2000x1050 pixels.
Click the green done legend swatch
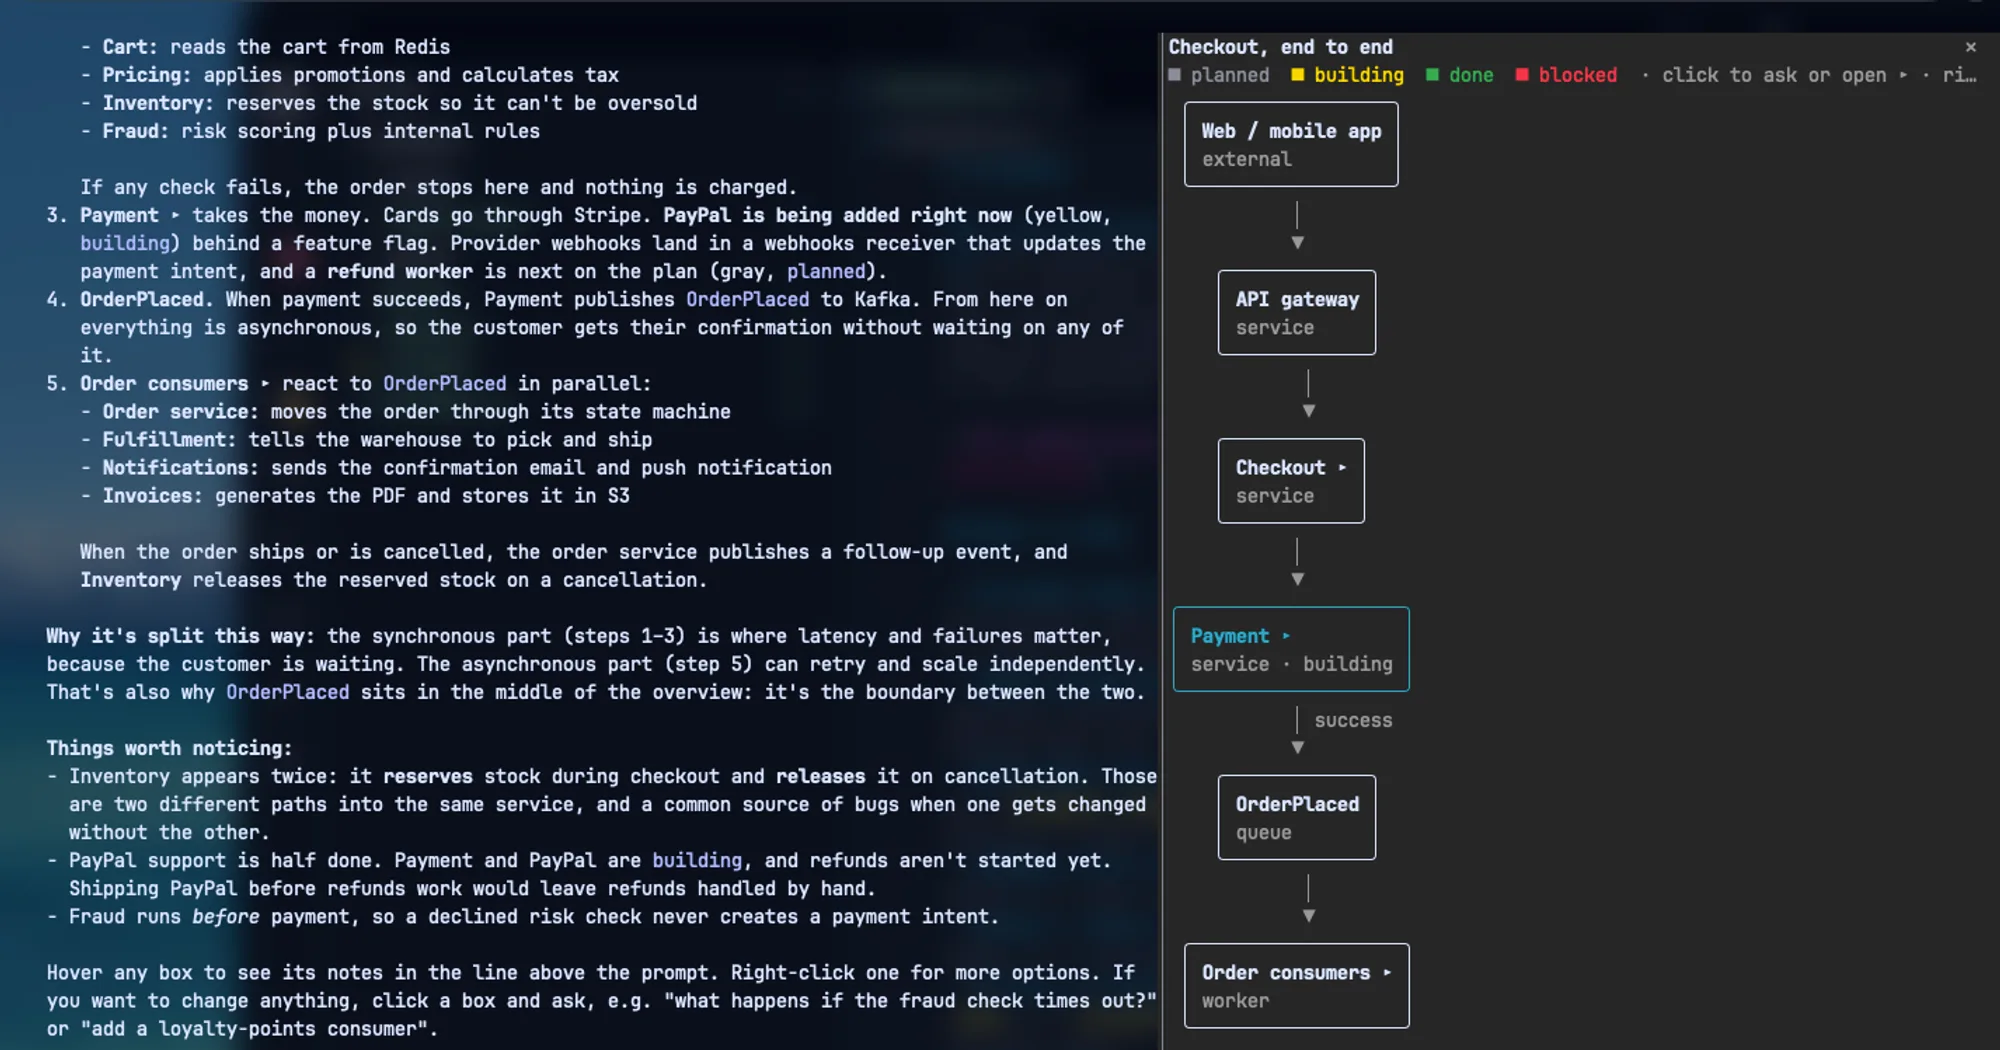click(x=1432, y=75)
